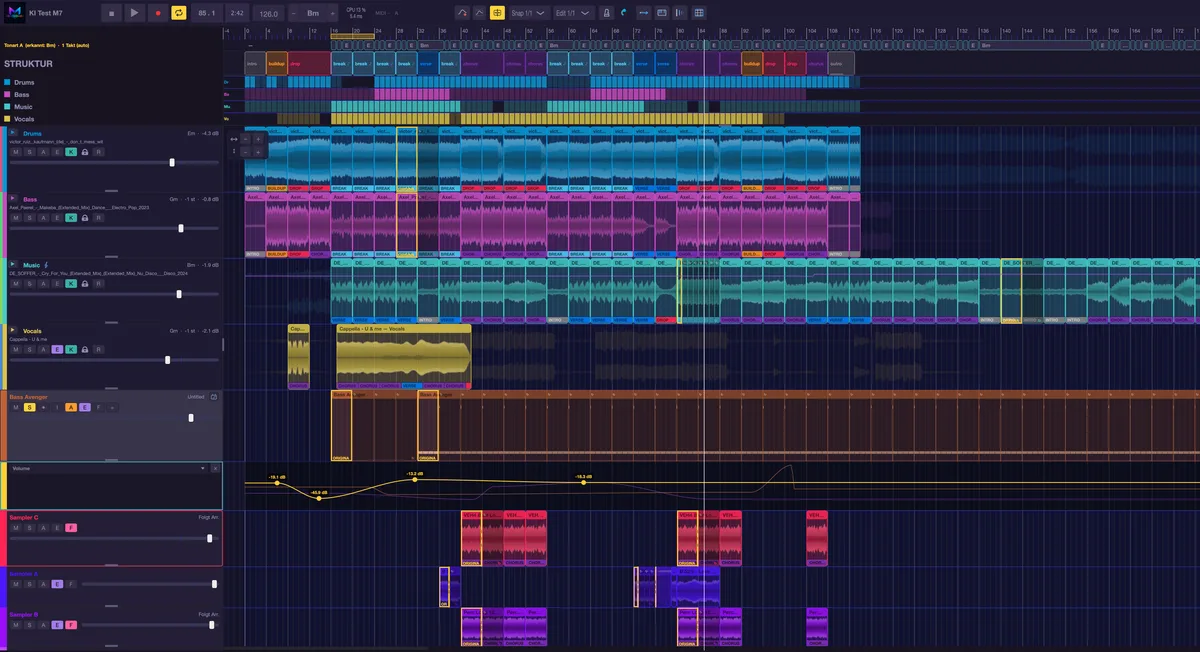Click the panel layout icon in top toolbar
Image resolution: width=1200 pixels, height=652 pixels.
click(x=663, y=13)
